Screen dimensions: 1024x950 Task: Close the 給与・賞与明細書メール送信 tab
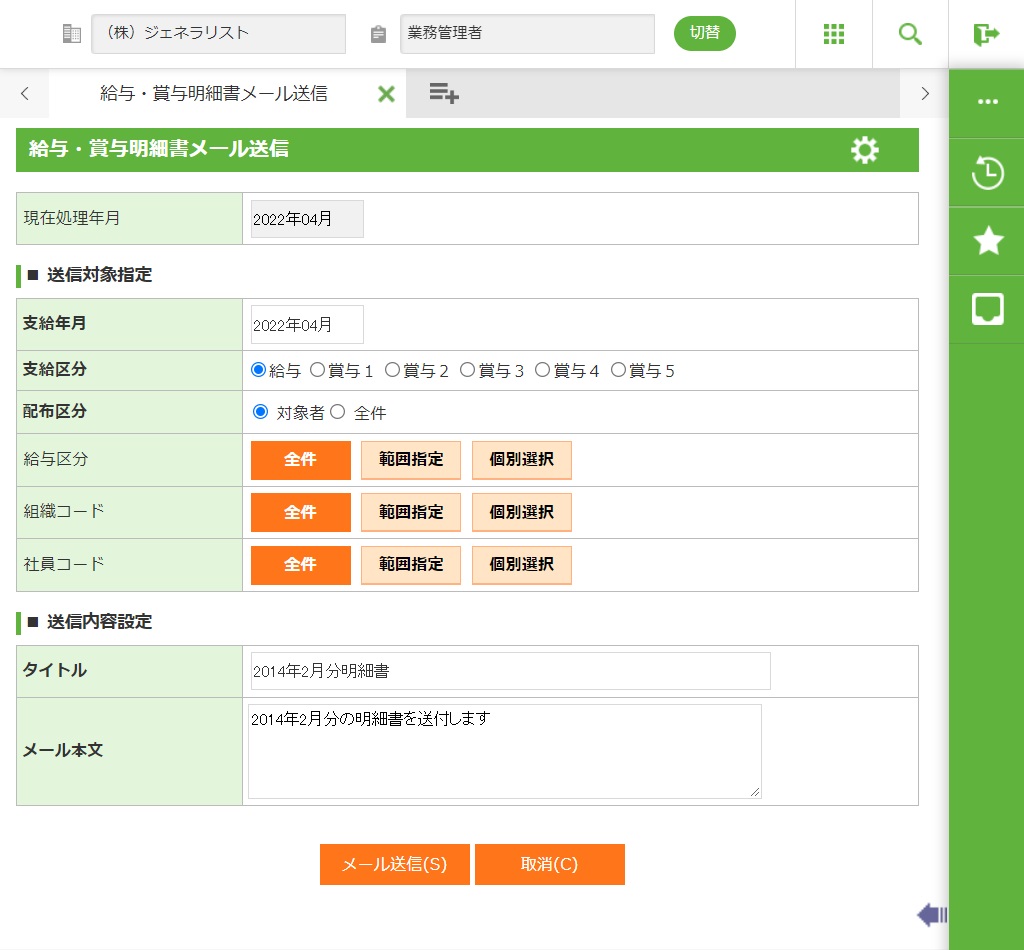[386, 94]
